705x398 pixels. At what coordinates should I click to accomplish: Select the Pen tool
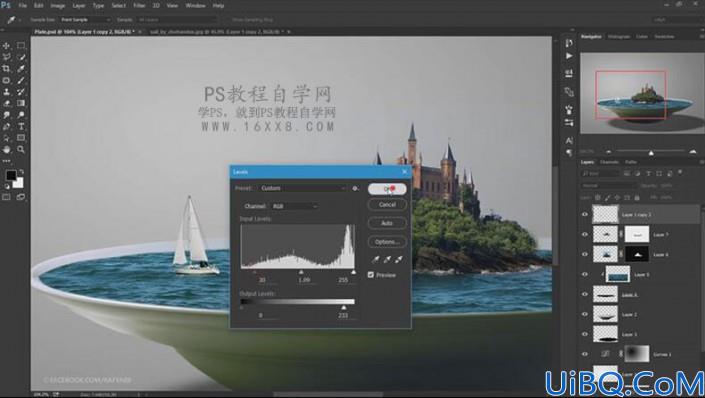click(6, 126)
